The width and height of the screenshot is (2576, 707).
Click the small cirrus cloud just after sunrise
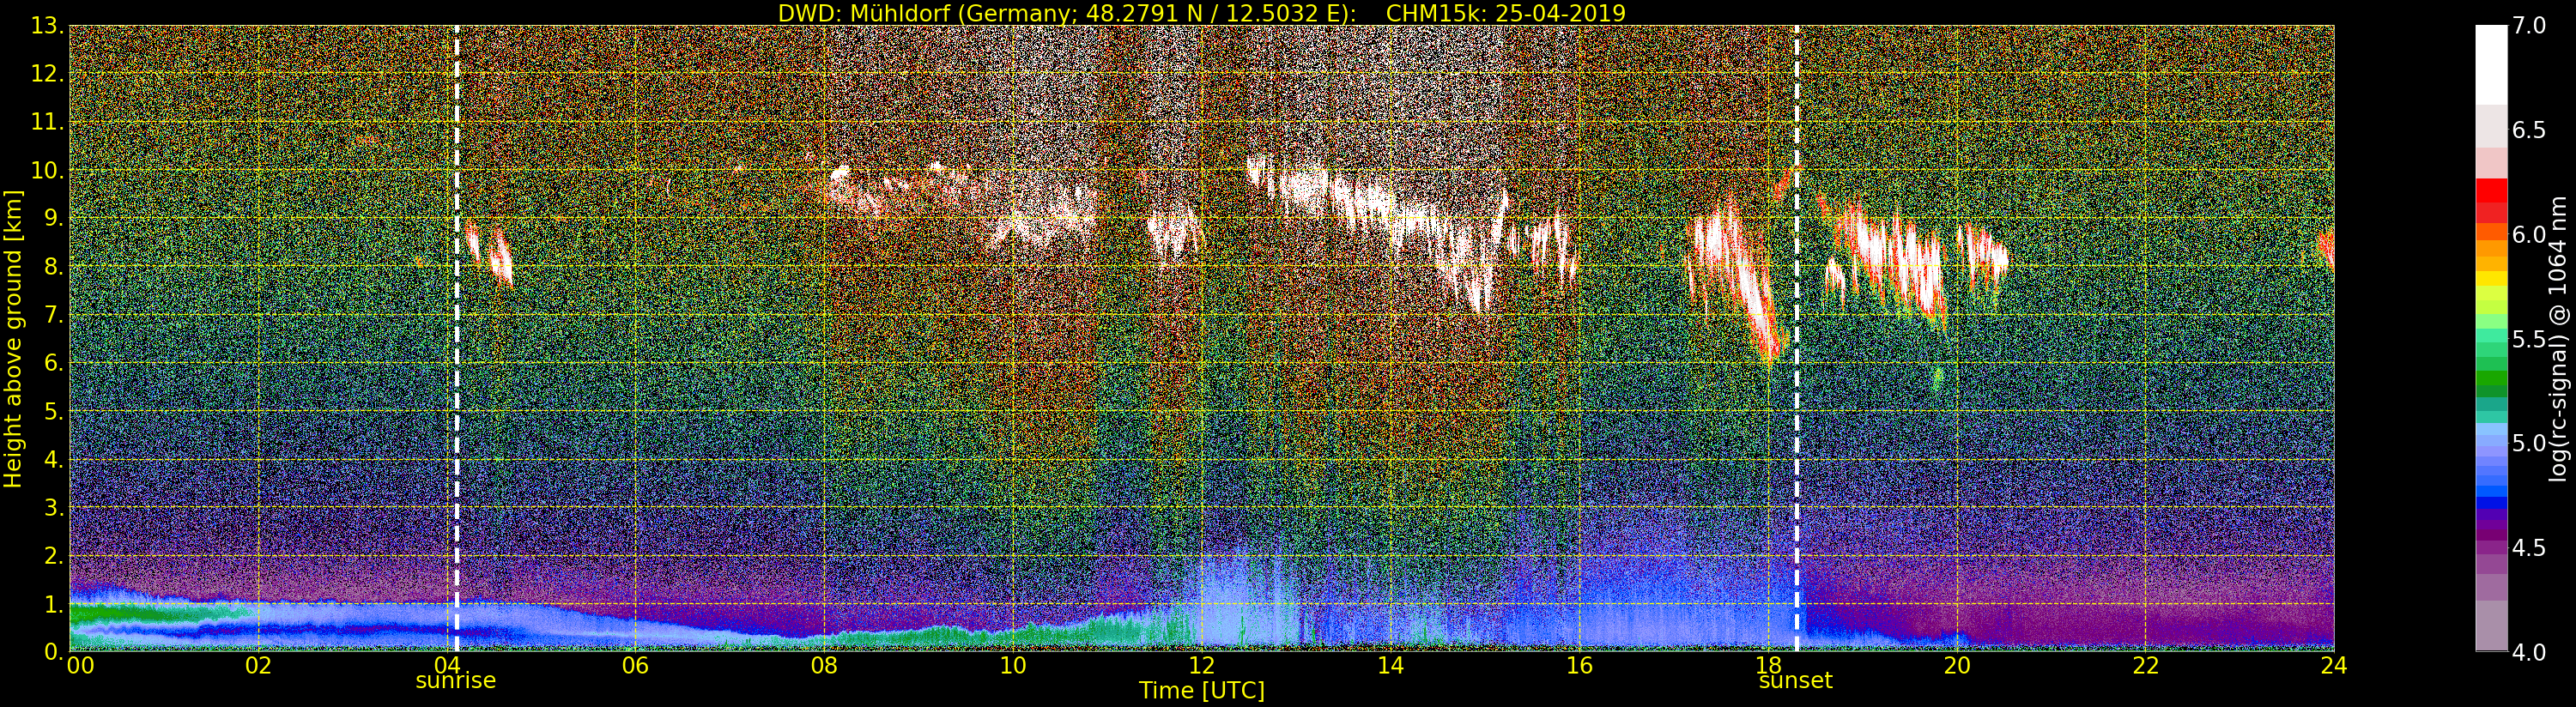point(490,253)
